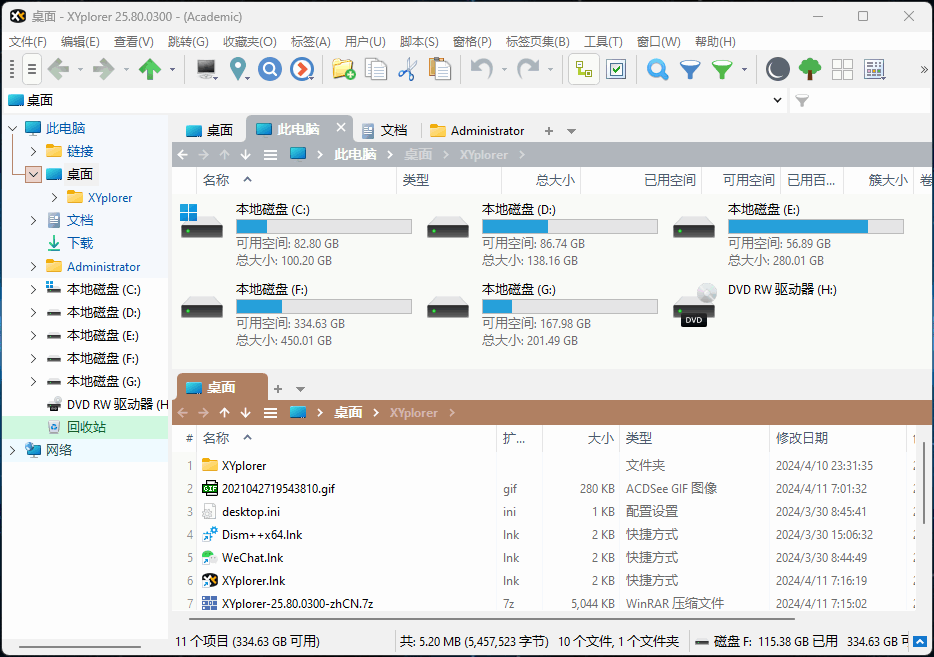Switch to the Administrator tab

coord(477,130)
